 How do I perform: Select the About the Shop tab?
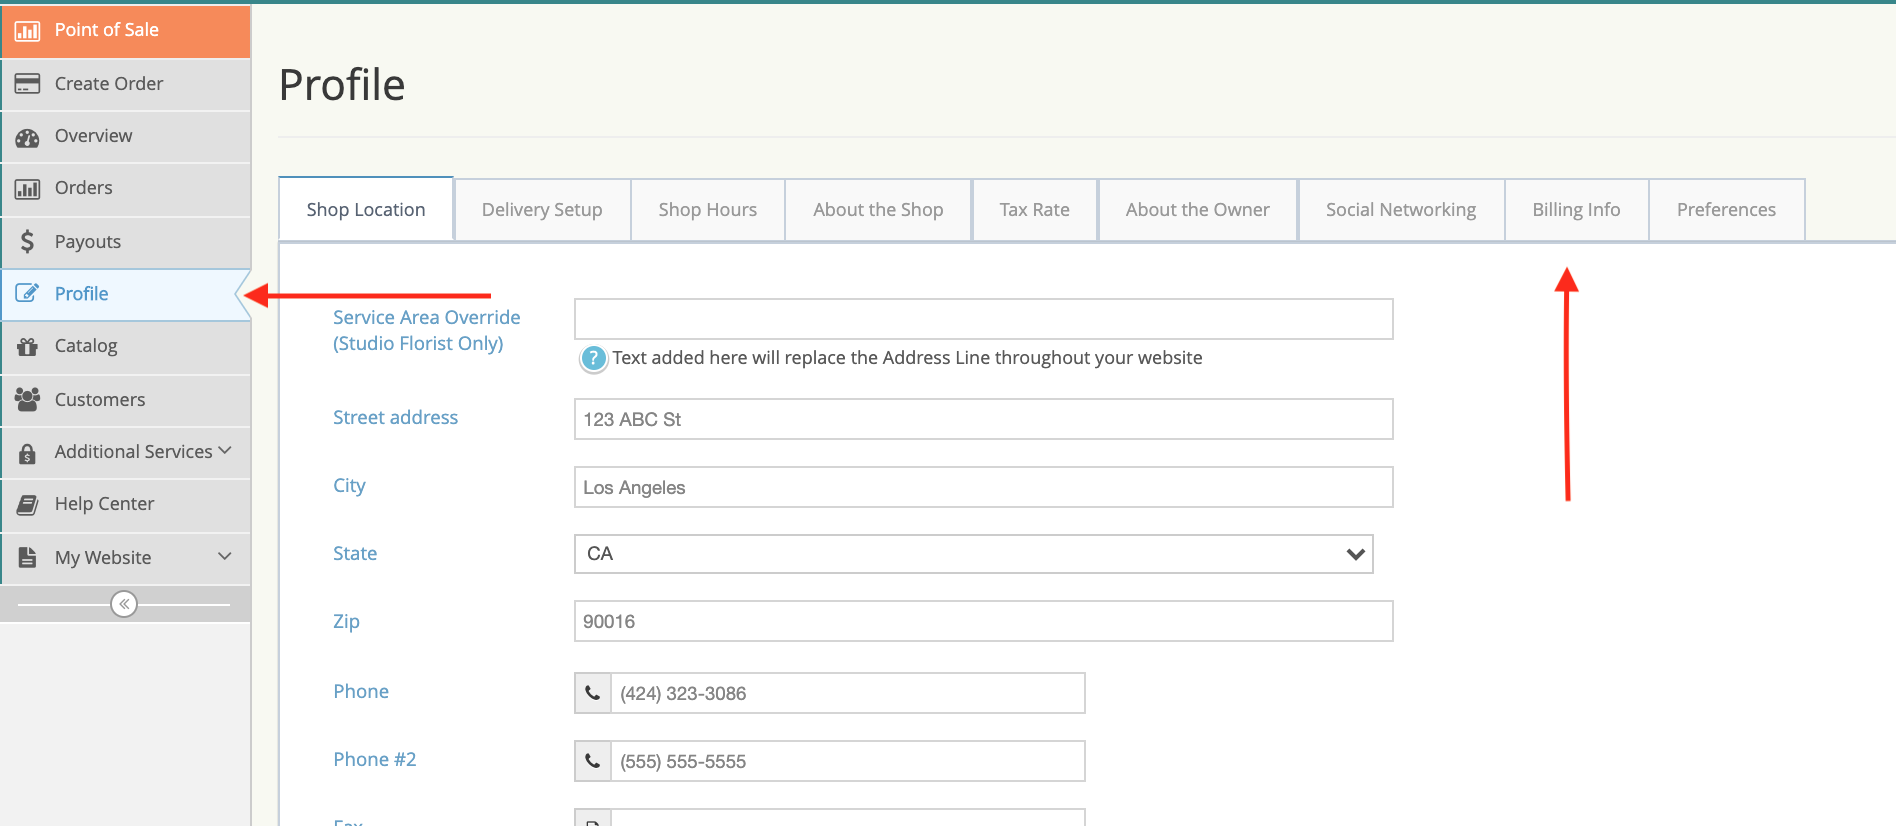[x=878, y=210]
